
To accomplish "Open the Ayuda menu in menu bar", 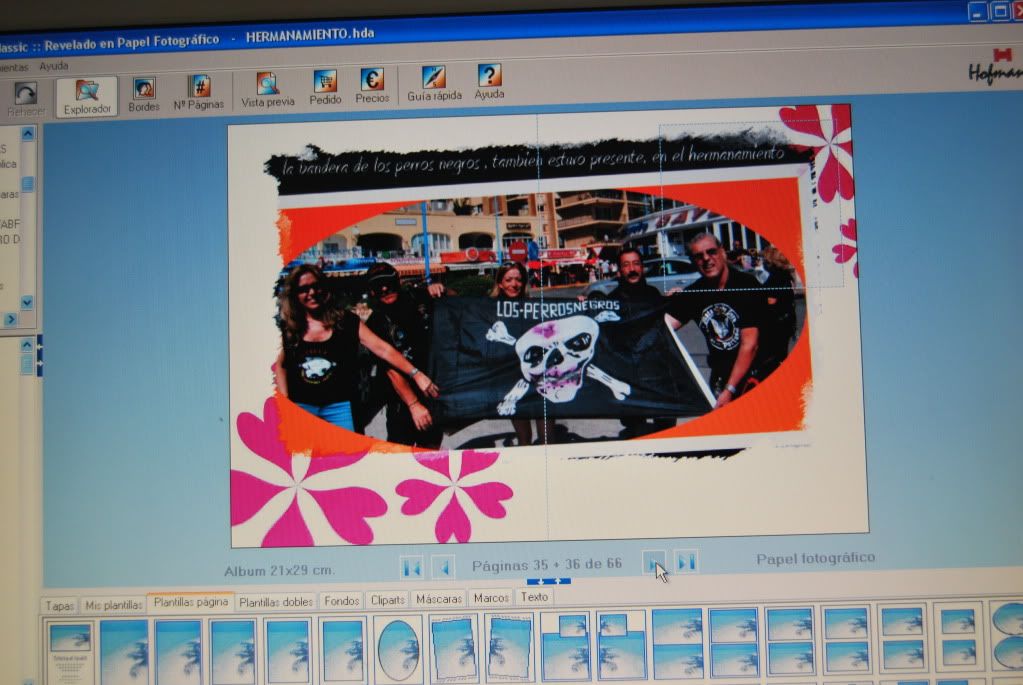I will coord(53,66).
